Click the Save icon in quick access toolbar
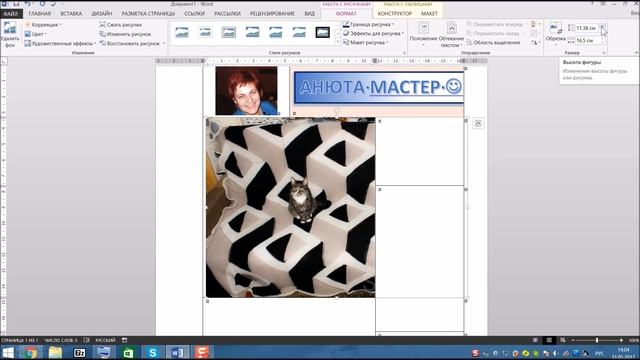 16,4
